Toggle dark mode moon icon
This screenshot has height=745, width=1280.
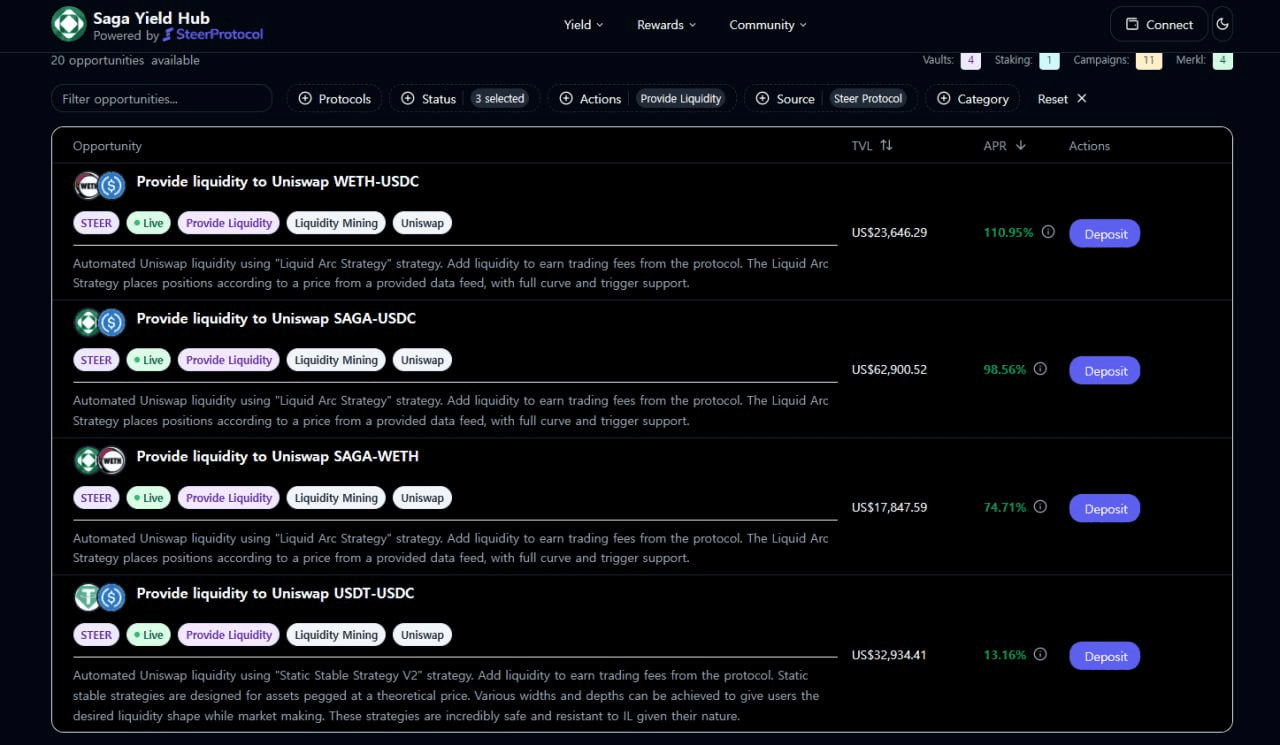tap(1222, 24)
